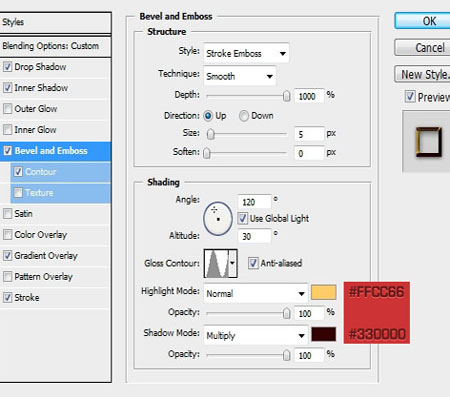Open the Style dropdown showing Stroke Emboss
Image resolution: width=450 pixels, height=397 pixels.
(x=246, y=53)
